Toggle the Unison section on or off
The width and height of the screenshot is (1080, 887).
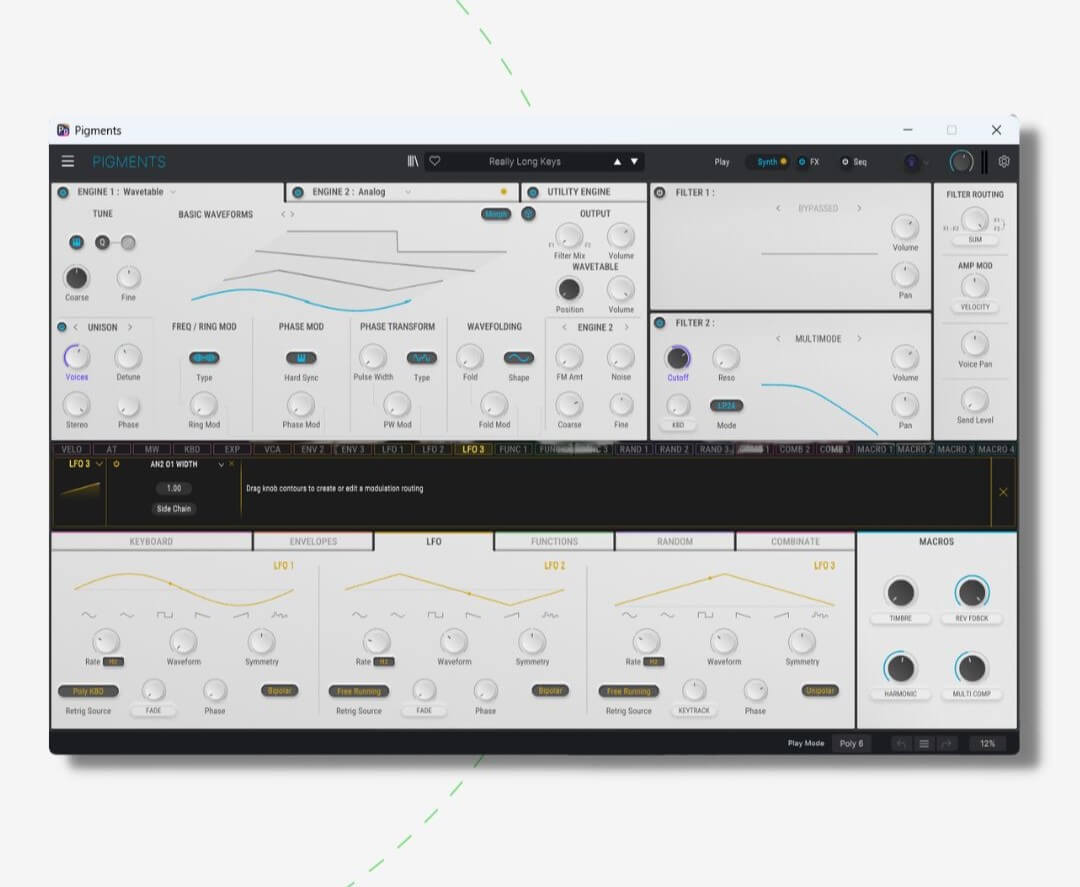[62, 327]
